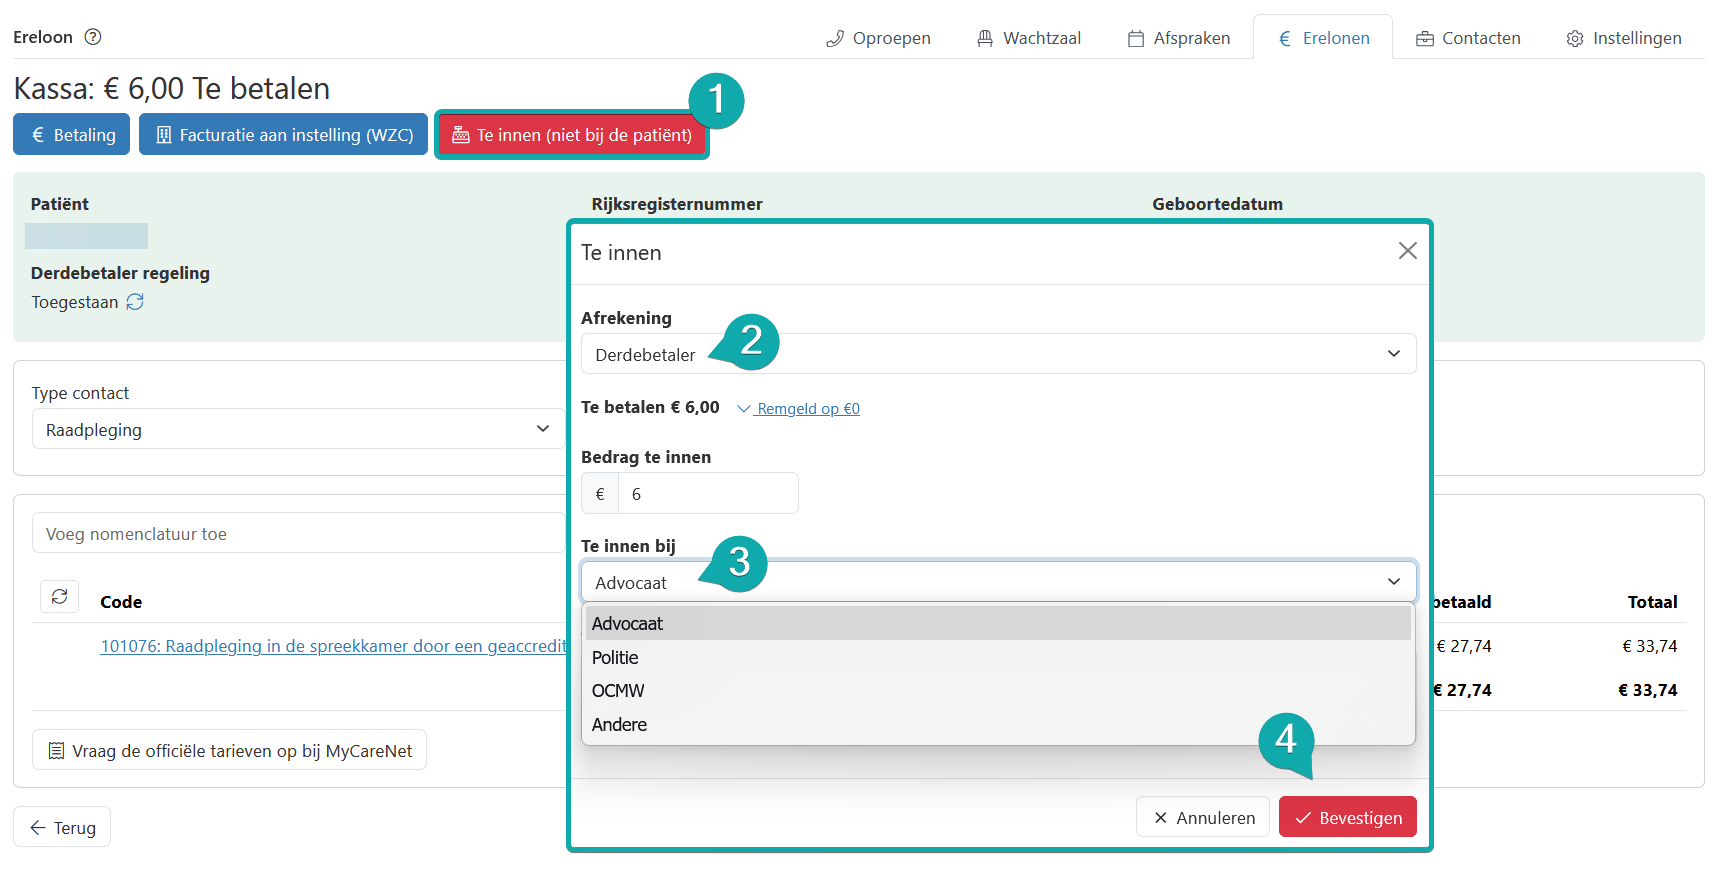Click the Betaling button
The width and height of the screenshot is (1714, 890).
point(72,134)
